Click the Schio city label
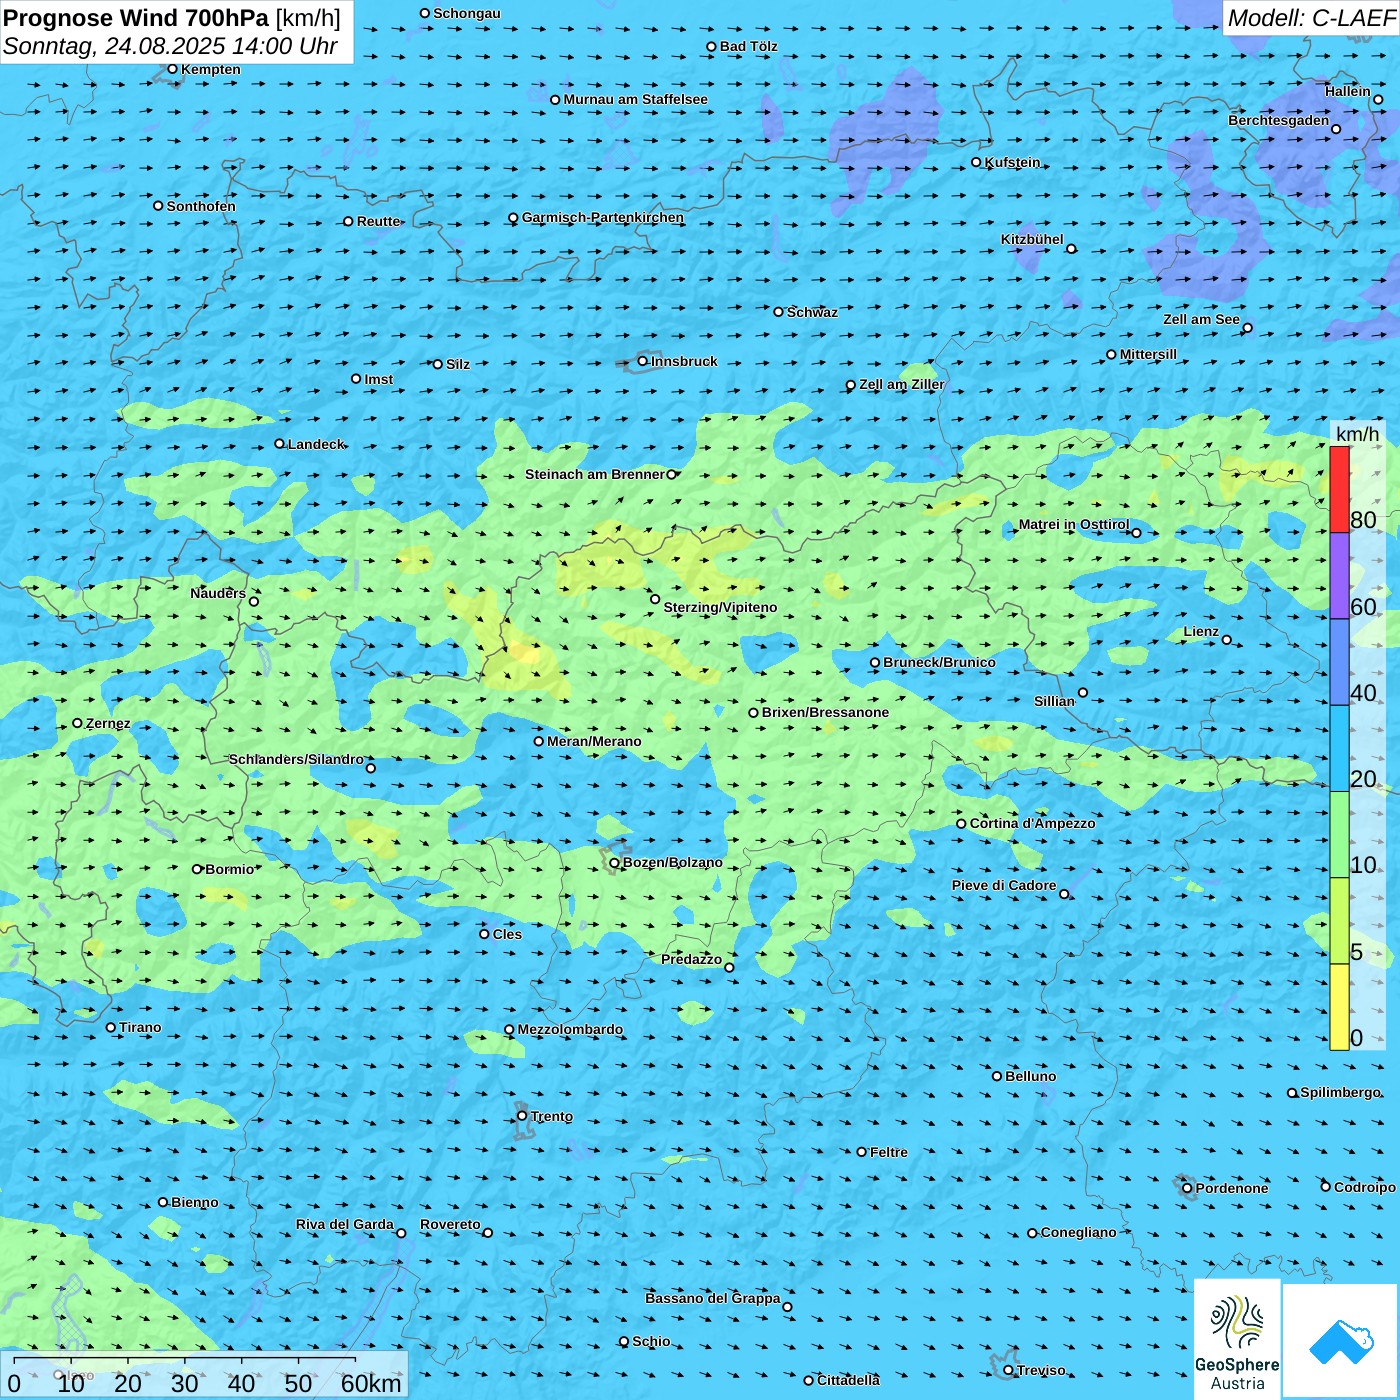Image resolution: width=1400 pixels, height=1400 pixels. pyautogui.click(x=651, y=1341)
